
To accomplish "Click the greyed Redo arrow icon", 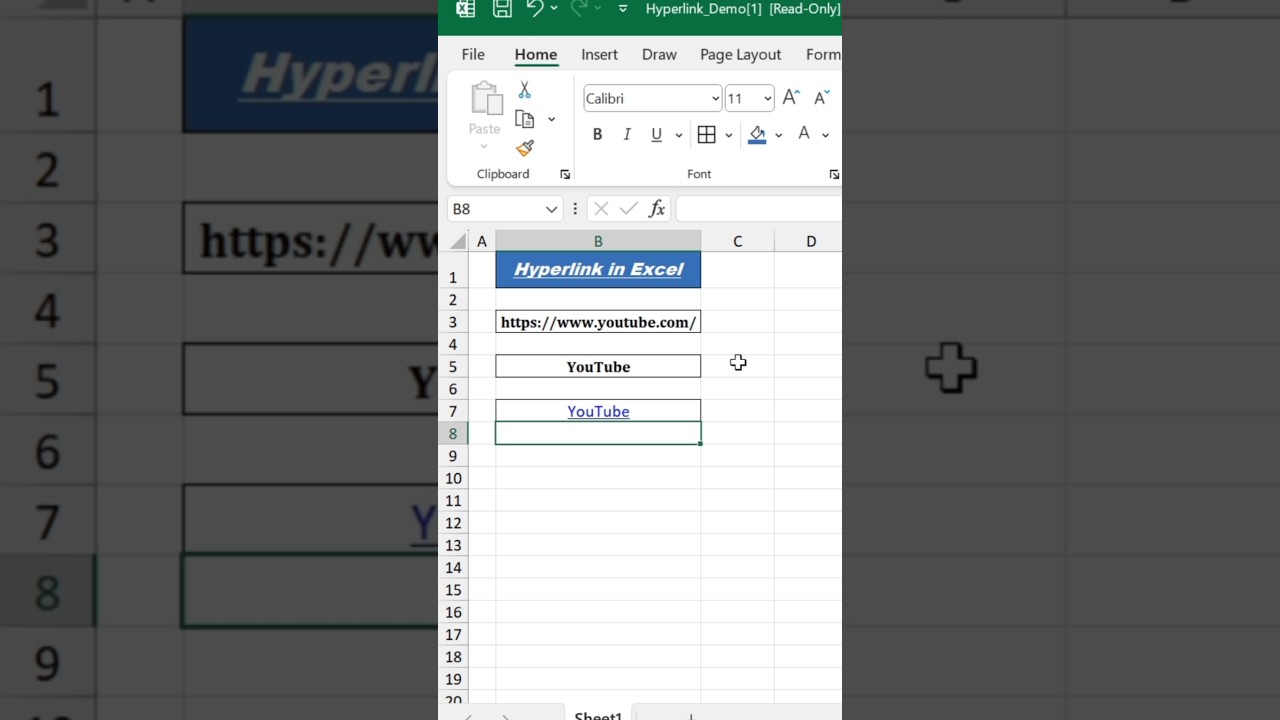I will (578, 8).
